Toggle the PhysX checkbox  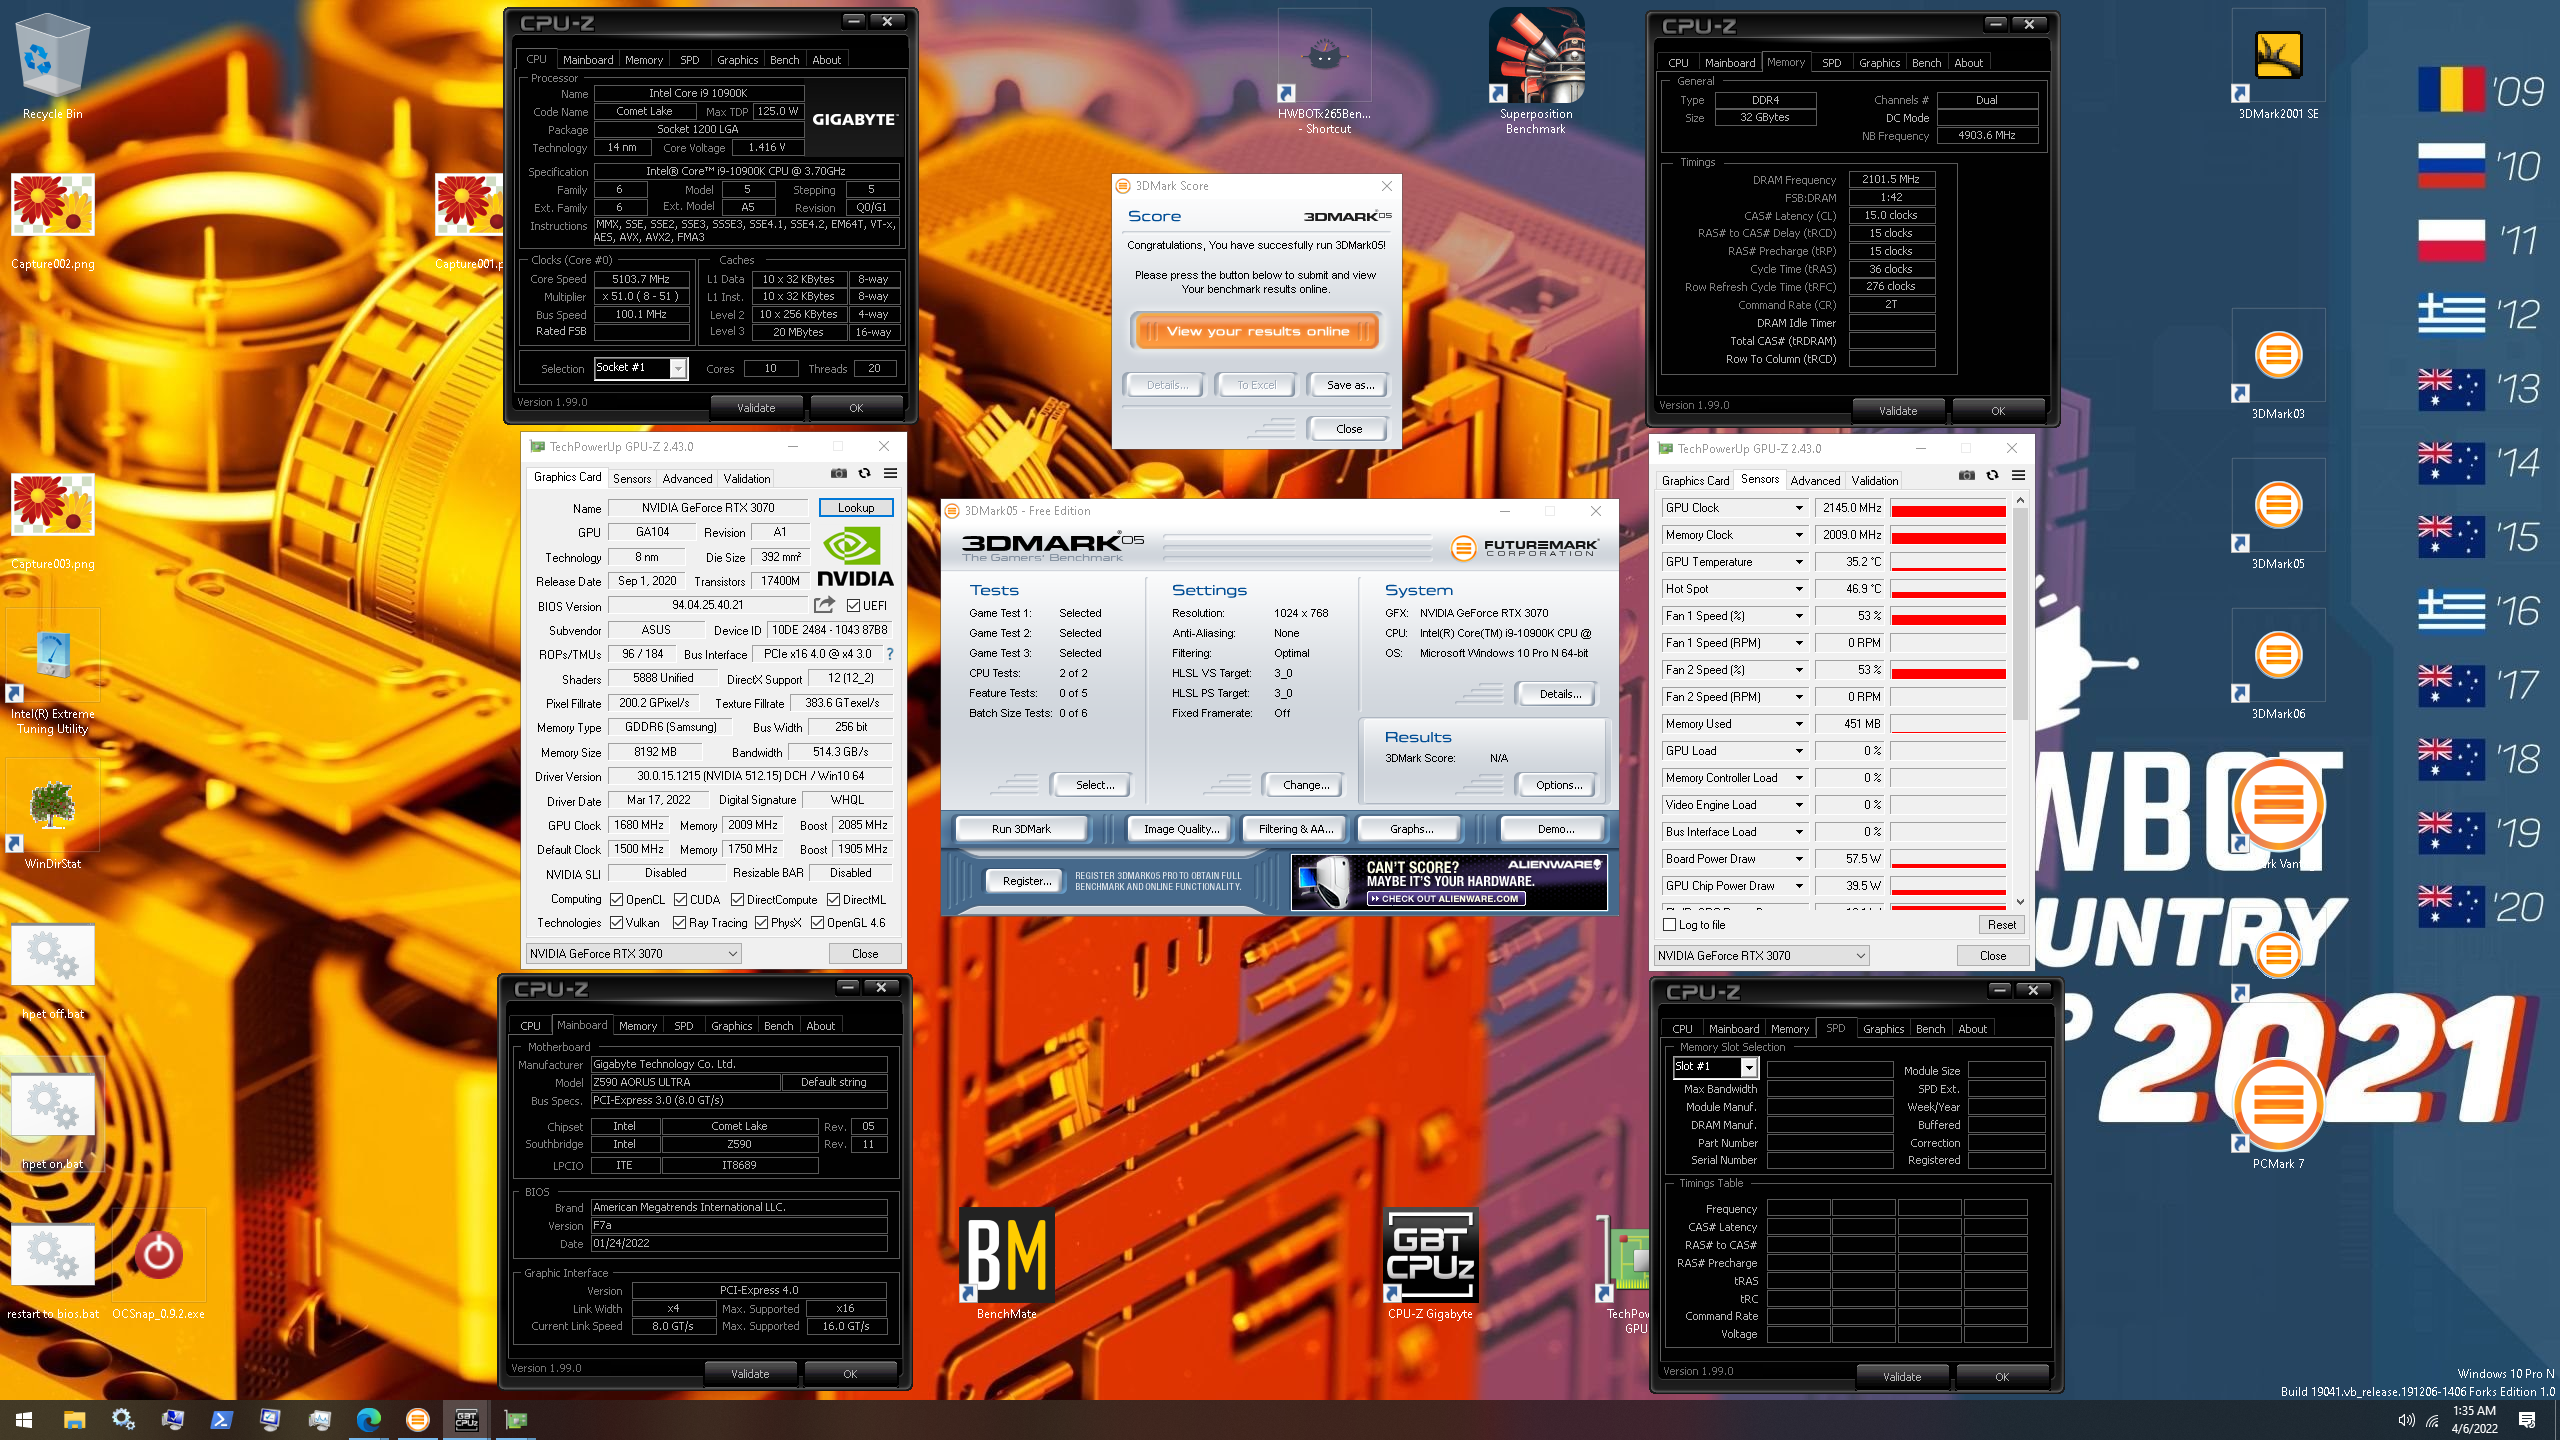[x=762, y=923]
